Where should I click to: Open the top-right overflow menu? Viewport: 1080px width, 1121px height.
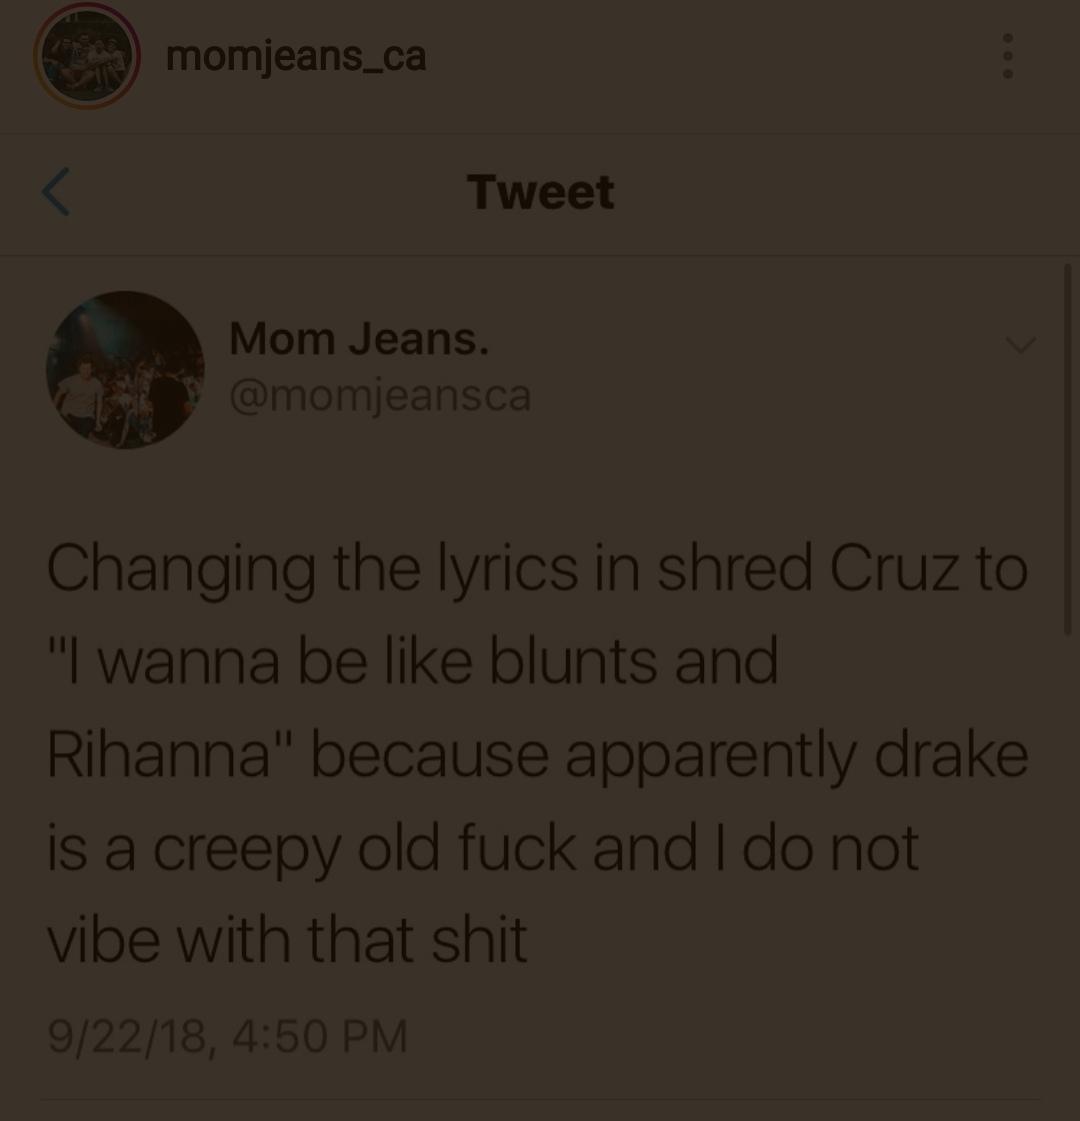[x=1007, y=56]
